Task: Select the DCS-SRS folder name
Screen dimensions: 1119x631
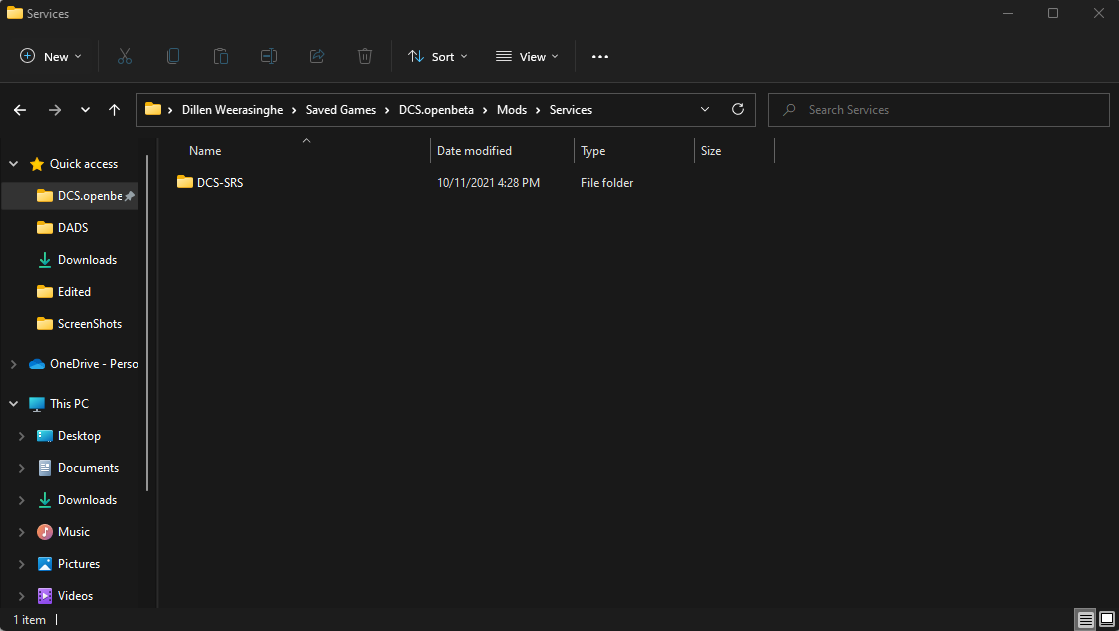Action: (x=220, y=183)
